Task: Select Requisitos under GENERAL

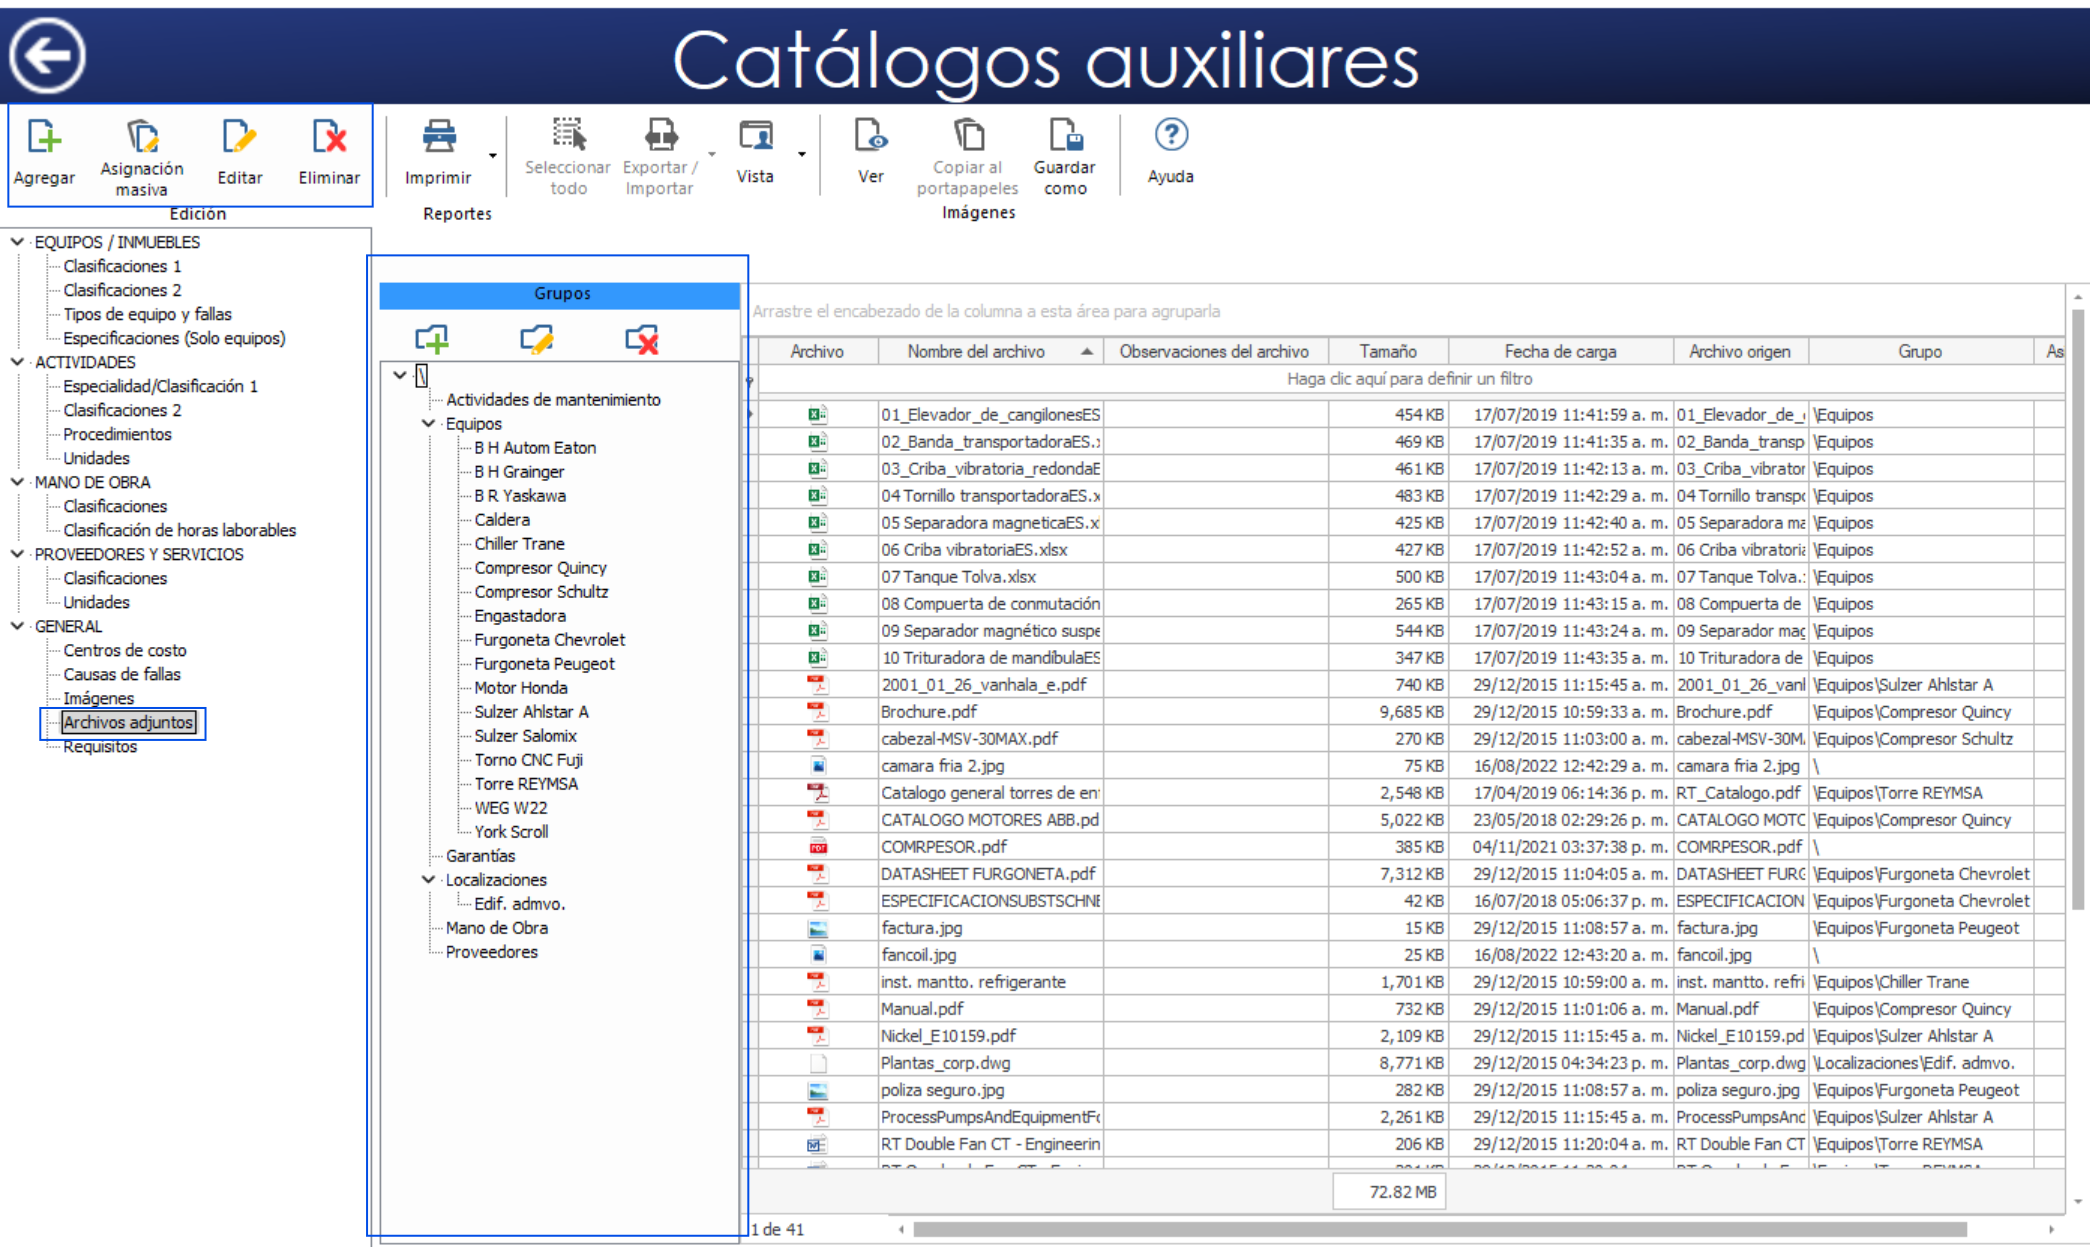Action: pos(100,747)
